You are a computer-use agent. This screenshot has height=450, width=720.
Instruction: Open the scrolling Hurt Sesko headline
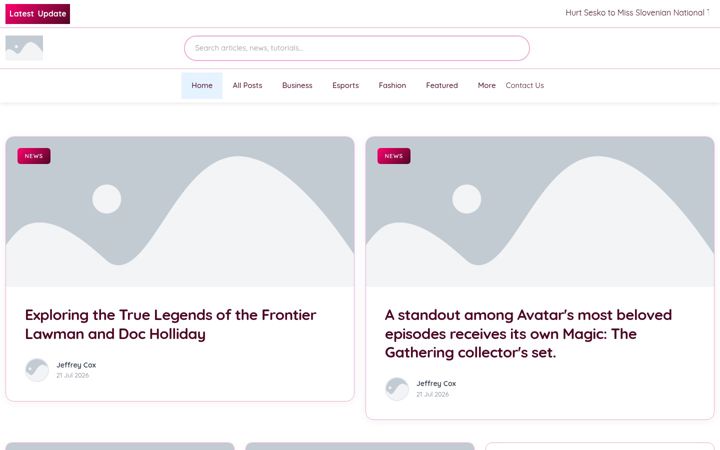coord(637,13)
